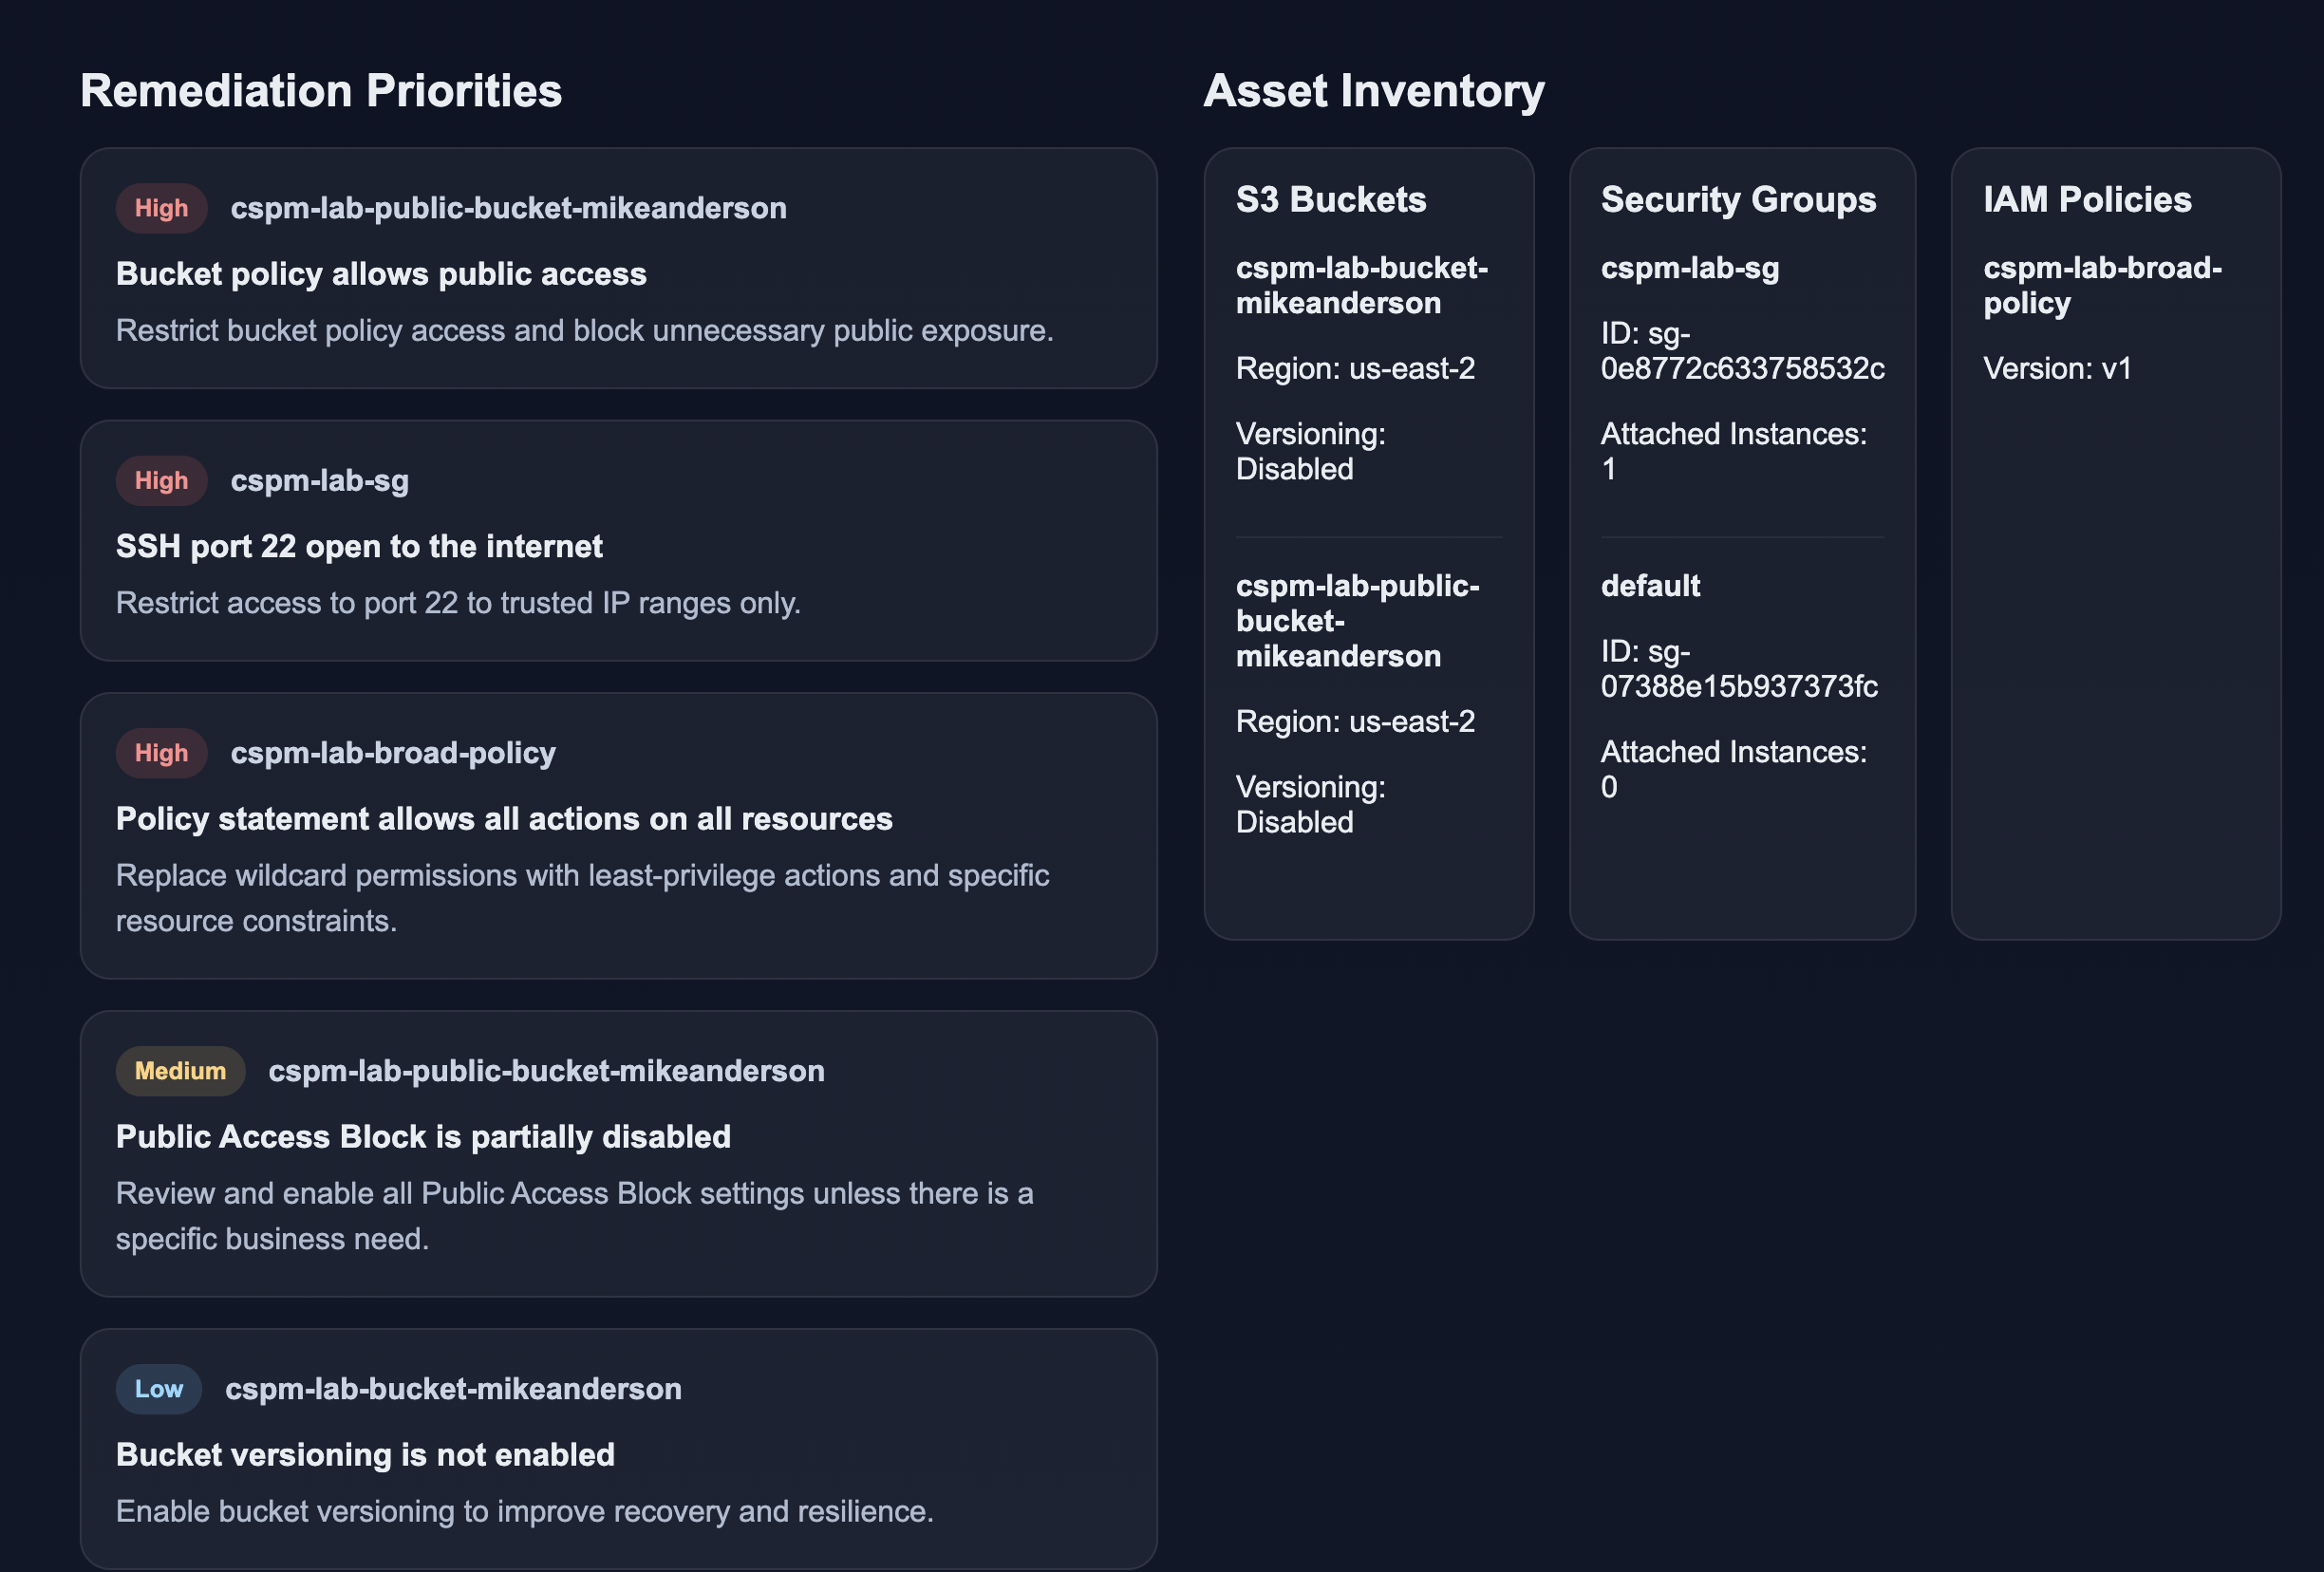Select cspm-lab-bucket-mikeanderson in S3 Buckets inventory
Screen dimensions: 2324x1572
(1361, 286)
